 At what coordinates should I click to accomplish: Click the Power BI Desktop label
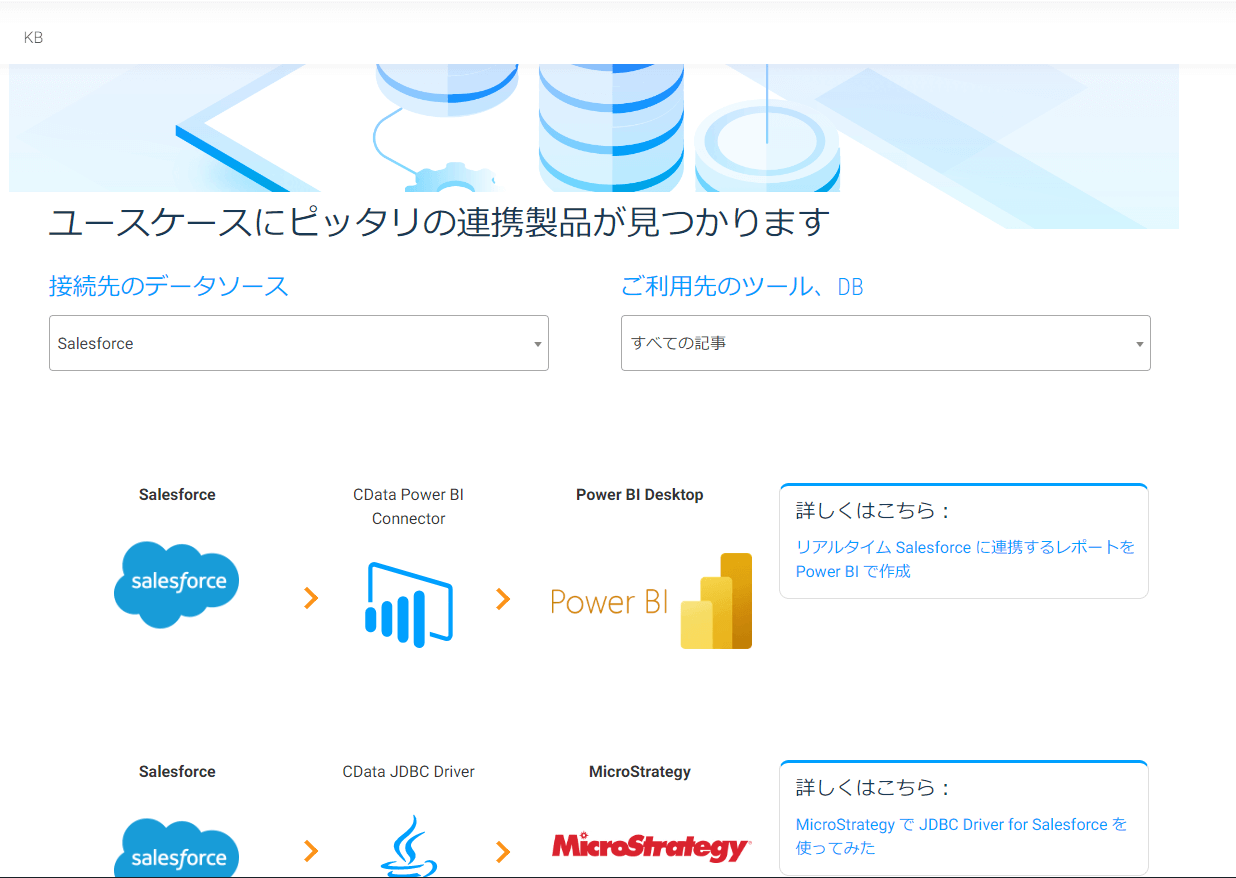640,494
